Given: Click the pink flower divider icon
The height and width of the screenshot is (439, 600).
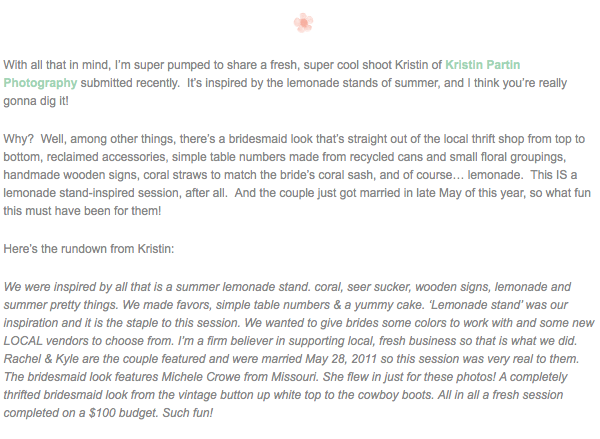Looking at the screenshot, I should pyautogui.click(x=303, y=23).
